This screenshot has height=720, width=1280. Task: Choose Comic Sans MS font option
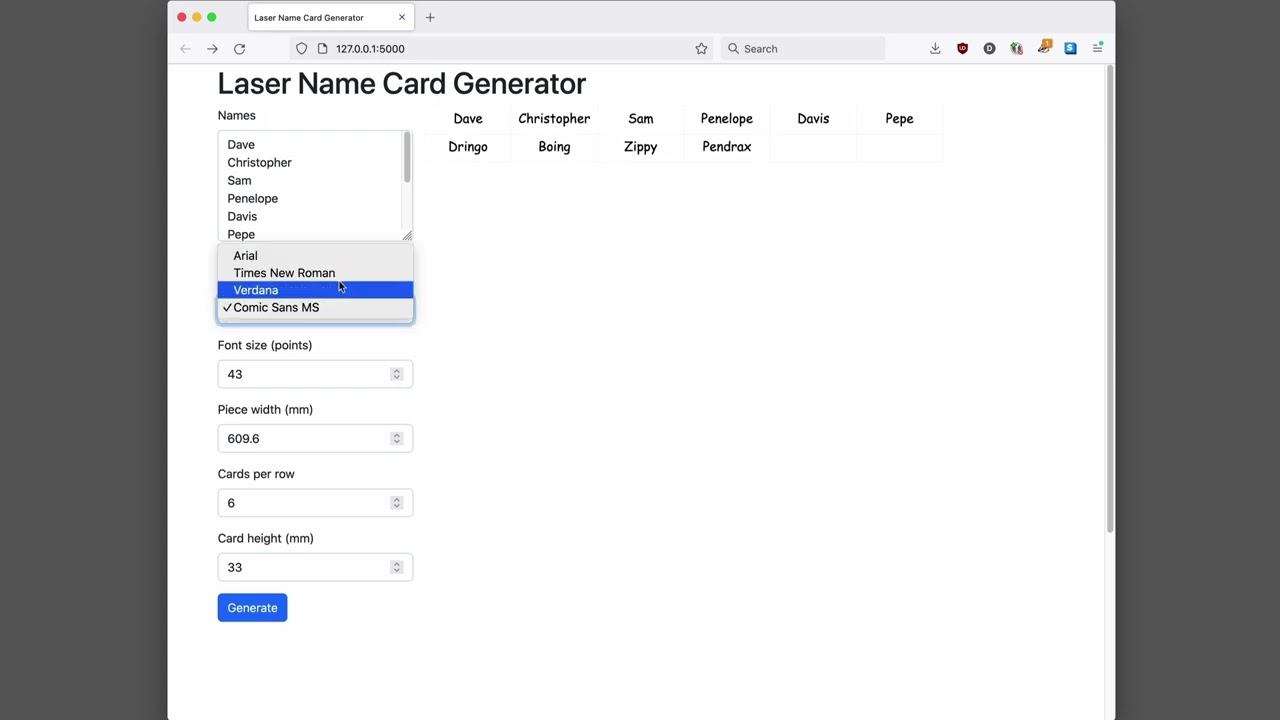click(x=315, y=307)
